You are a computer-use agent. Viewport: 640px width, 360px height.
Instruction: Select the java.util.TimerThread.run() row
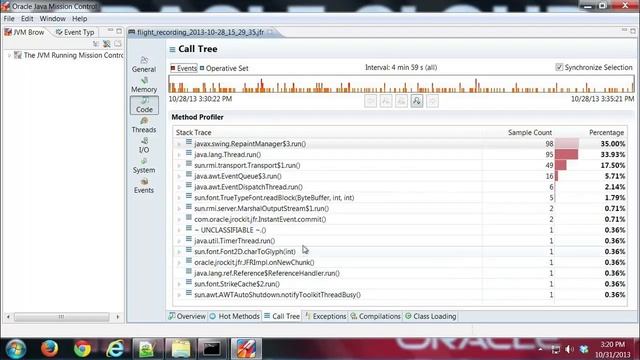tap(400, 241)
